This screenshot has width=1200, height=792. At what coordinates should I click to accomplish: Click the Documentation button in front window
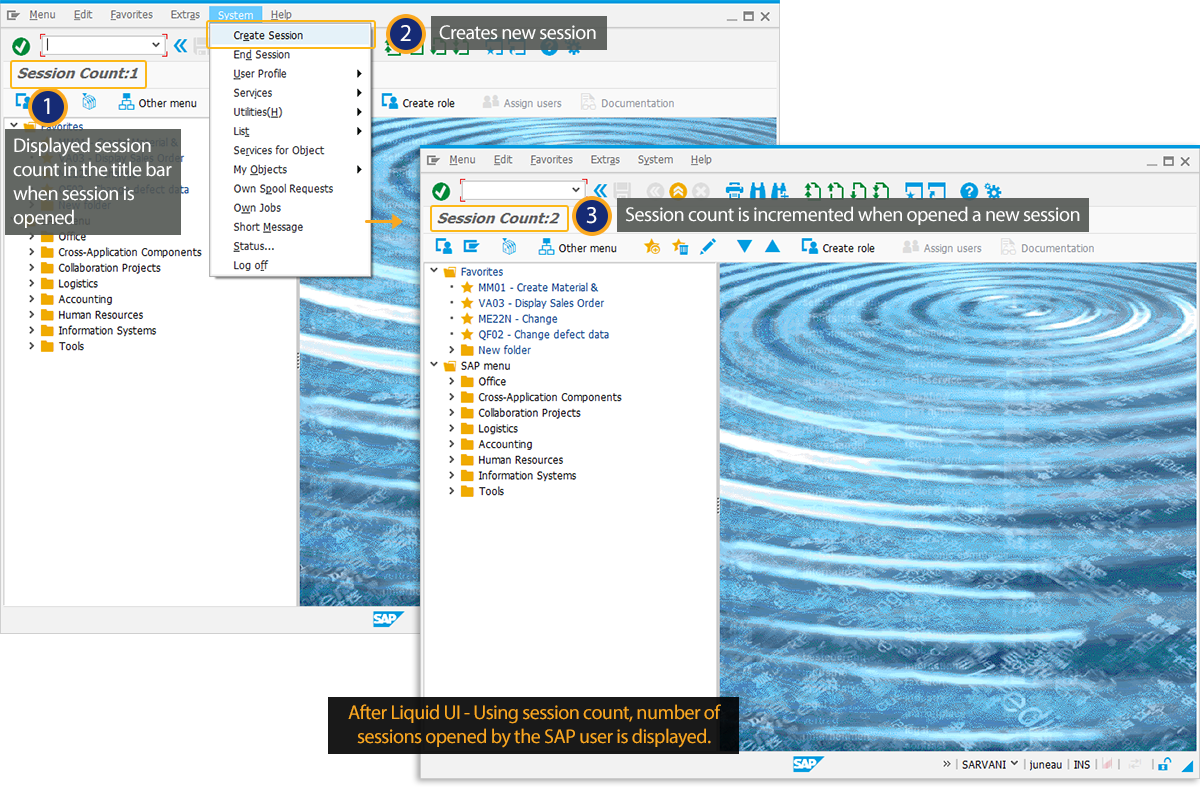1047,248
